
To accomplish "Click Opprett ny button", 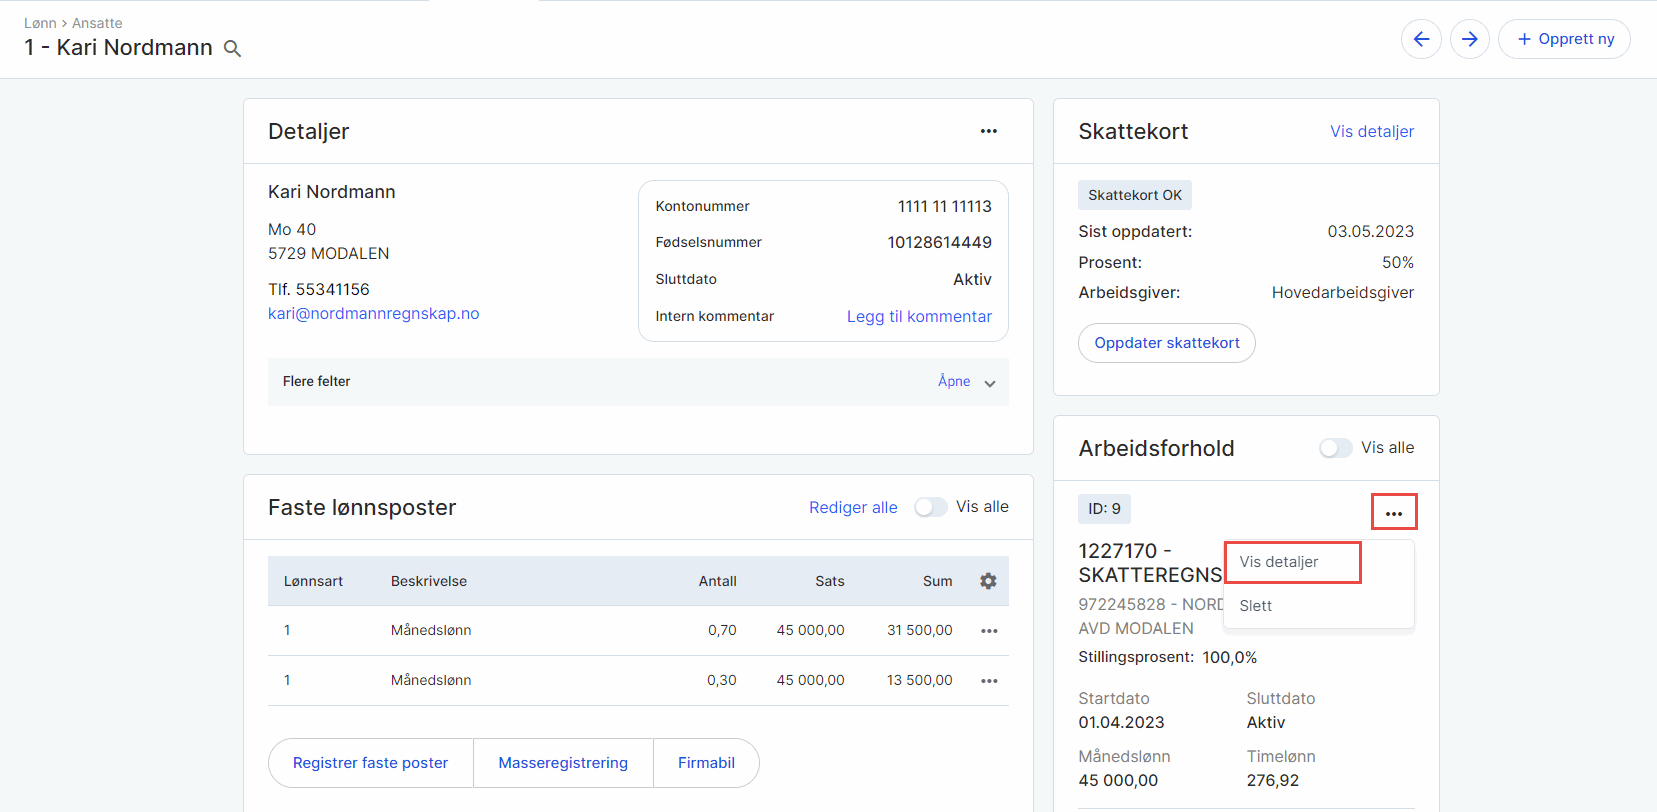I will click(x=1564, y=39).
